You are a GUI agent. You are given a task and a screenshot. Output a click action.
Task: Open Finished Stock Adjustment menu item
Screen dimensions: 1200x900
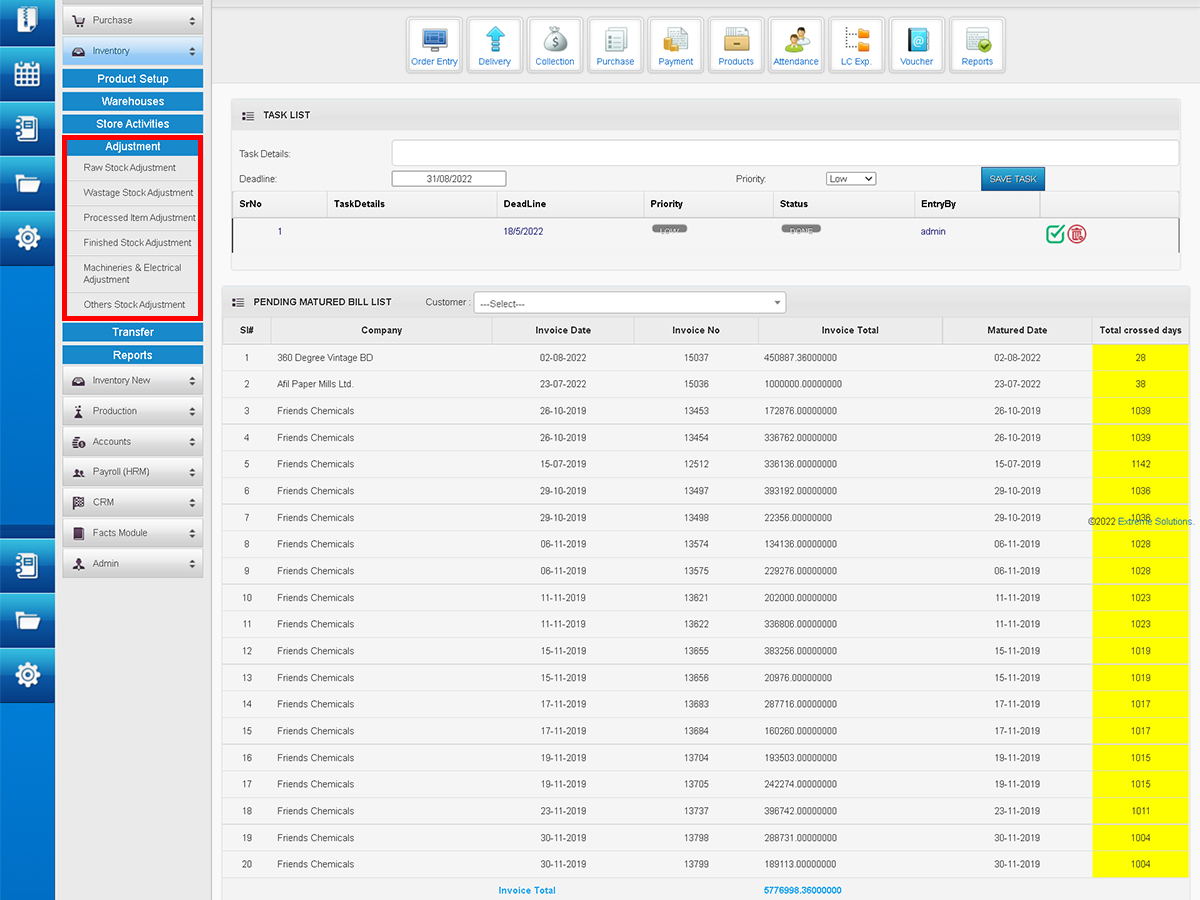click(x=137, y=243)
